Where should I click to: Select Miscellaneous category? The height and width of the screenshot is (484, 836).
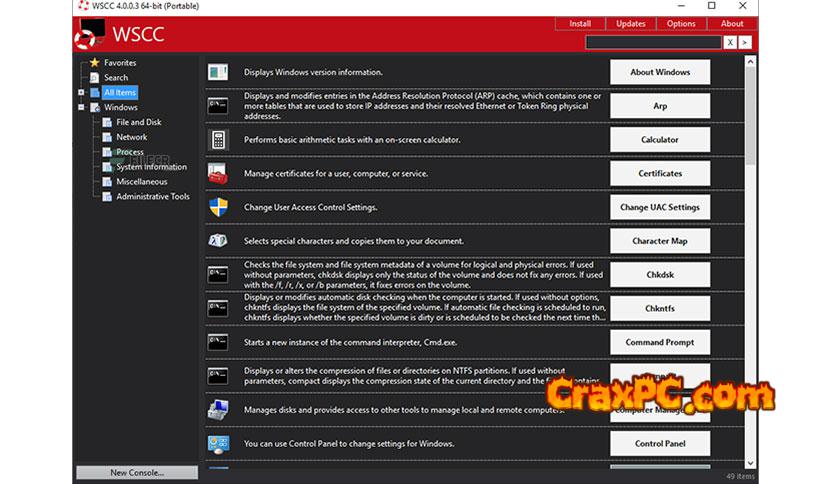(x=142, y=182)
